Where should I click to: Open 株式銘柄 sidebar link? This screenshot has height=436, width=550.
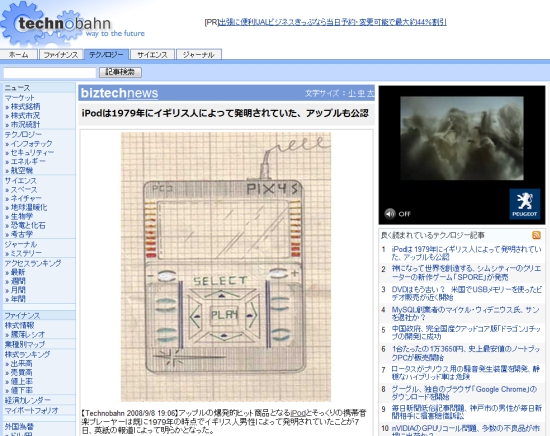pos(25,106)
